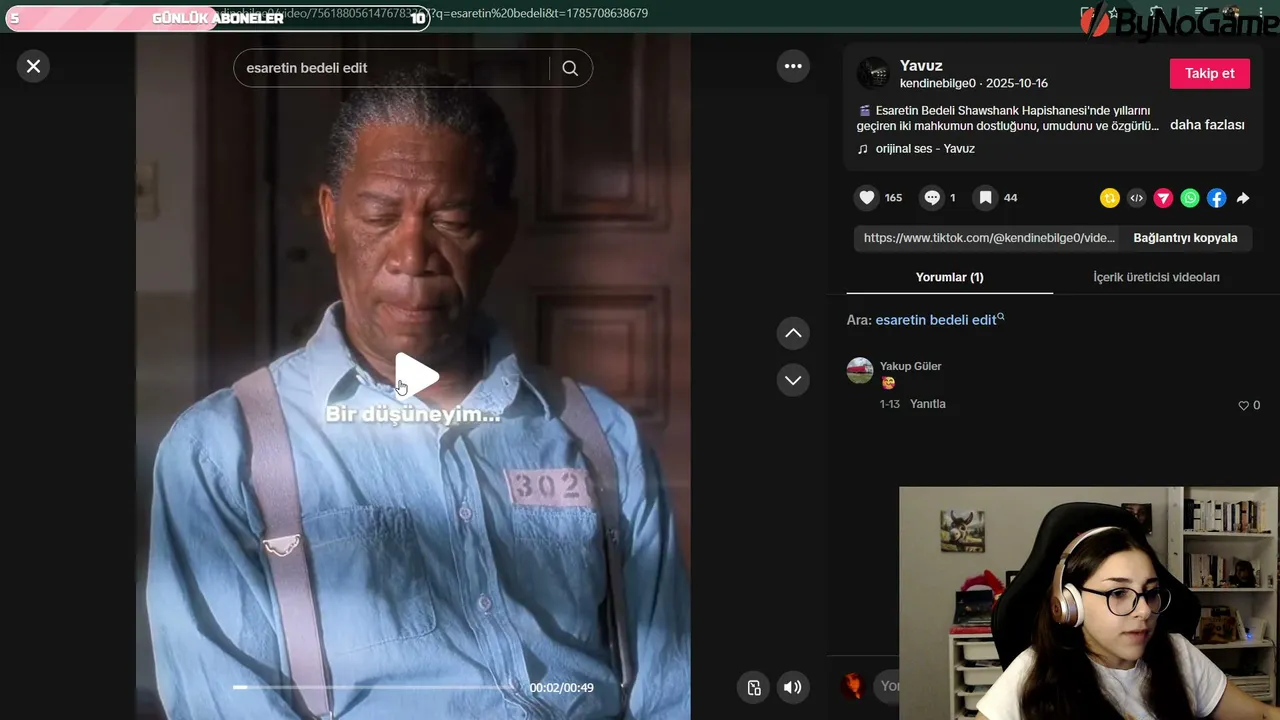Reply to the comment with Yanıtla
This screenshot has height=720, width=1280.
(928, 404)
